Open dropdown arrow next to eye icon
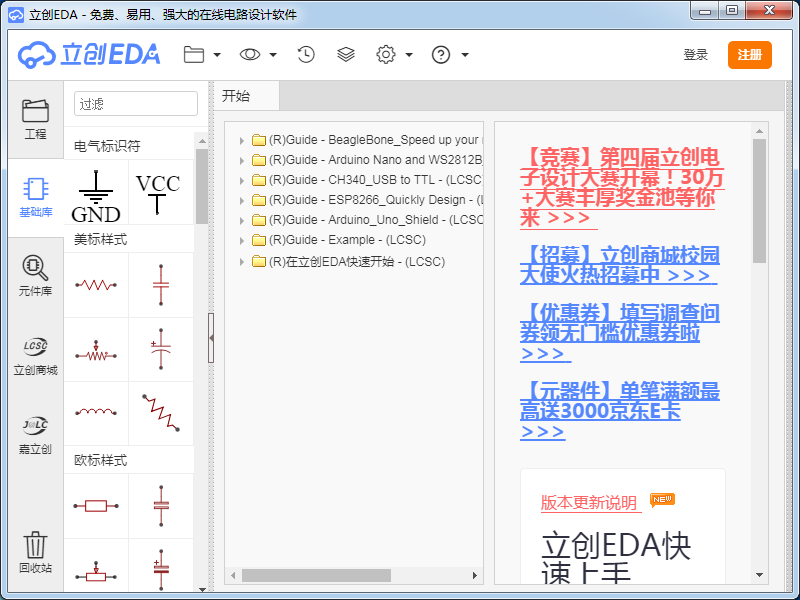800x600 pixels. tap(273, 55)
